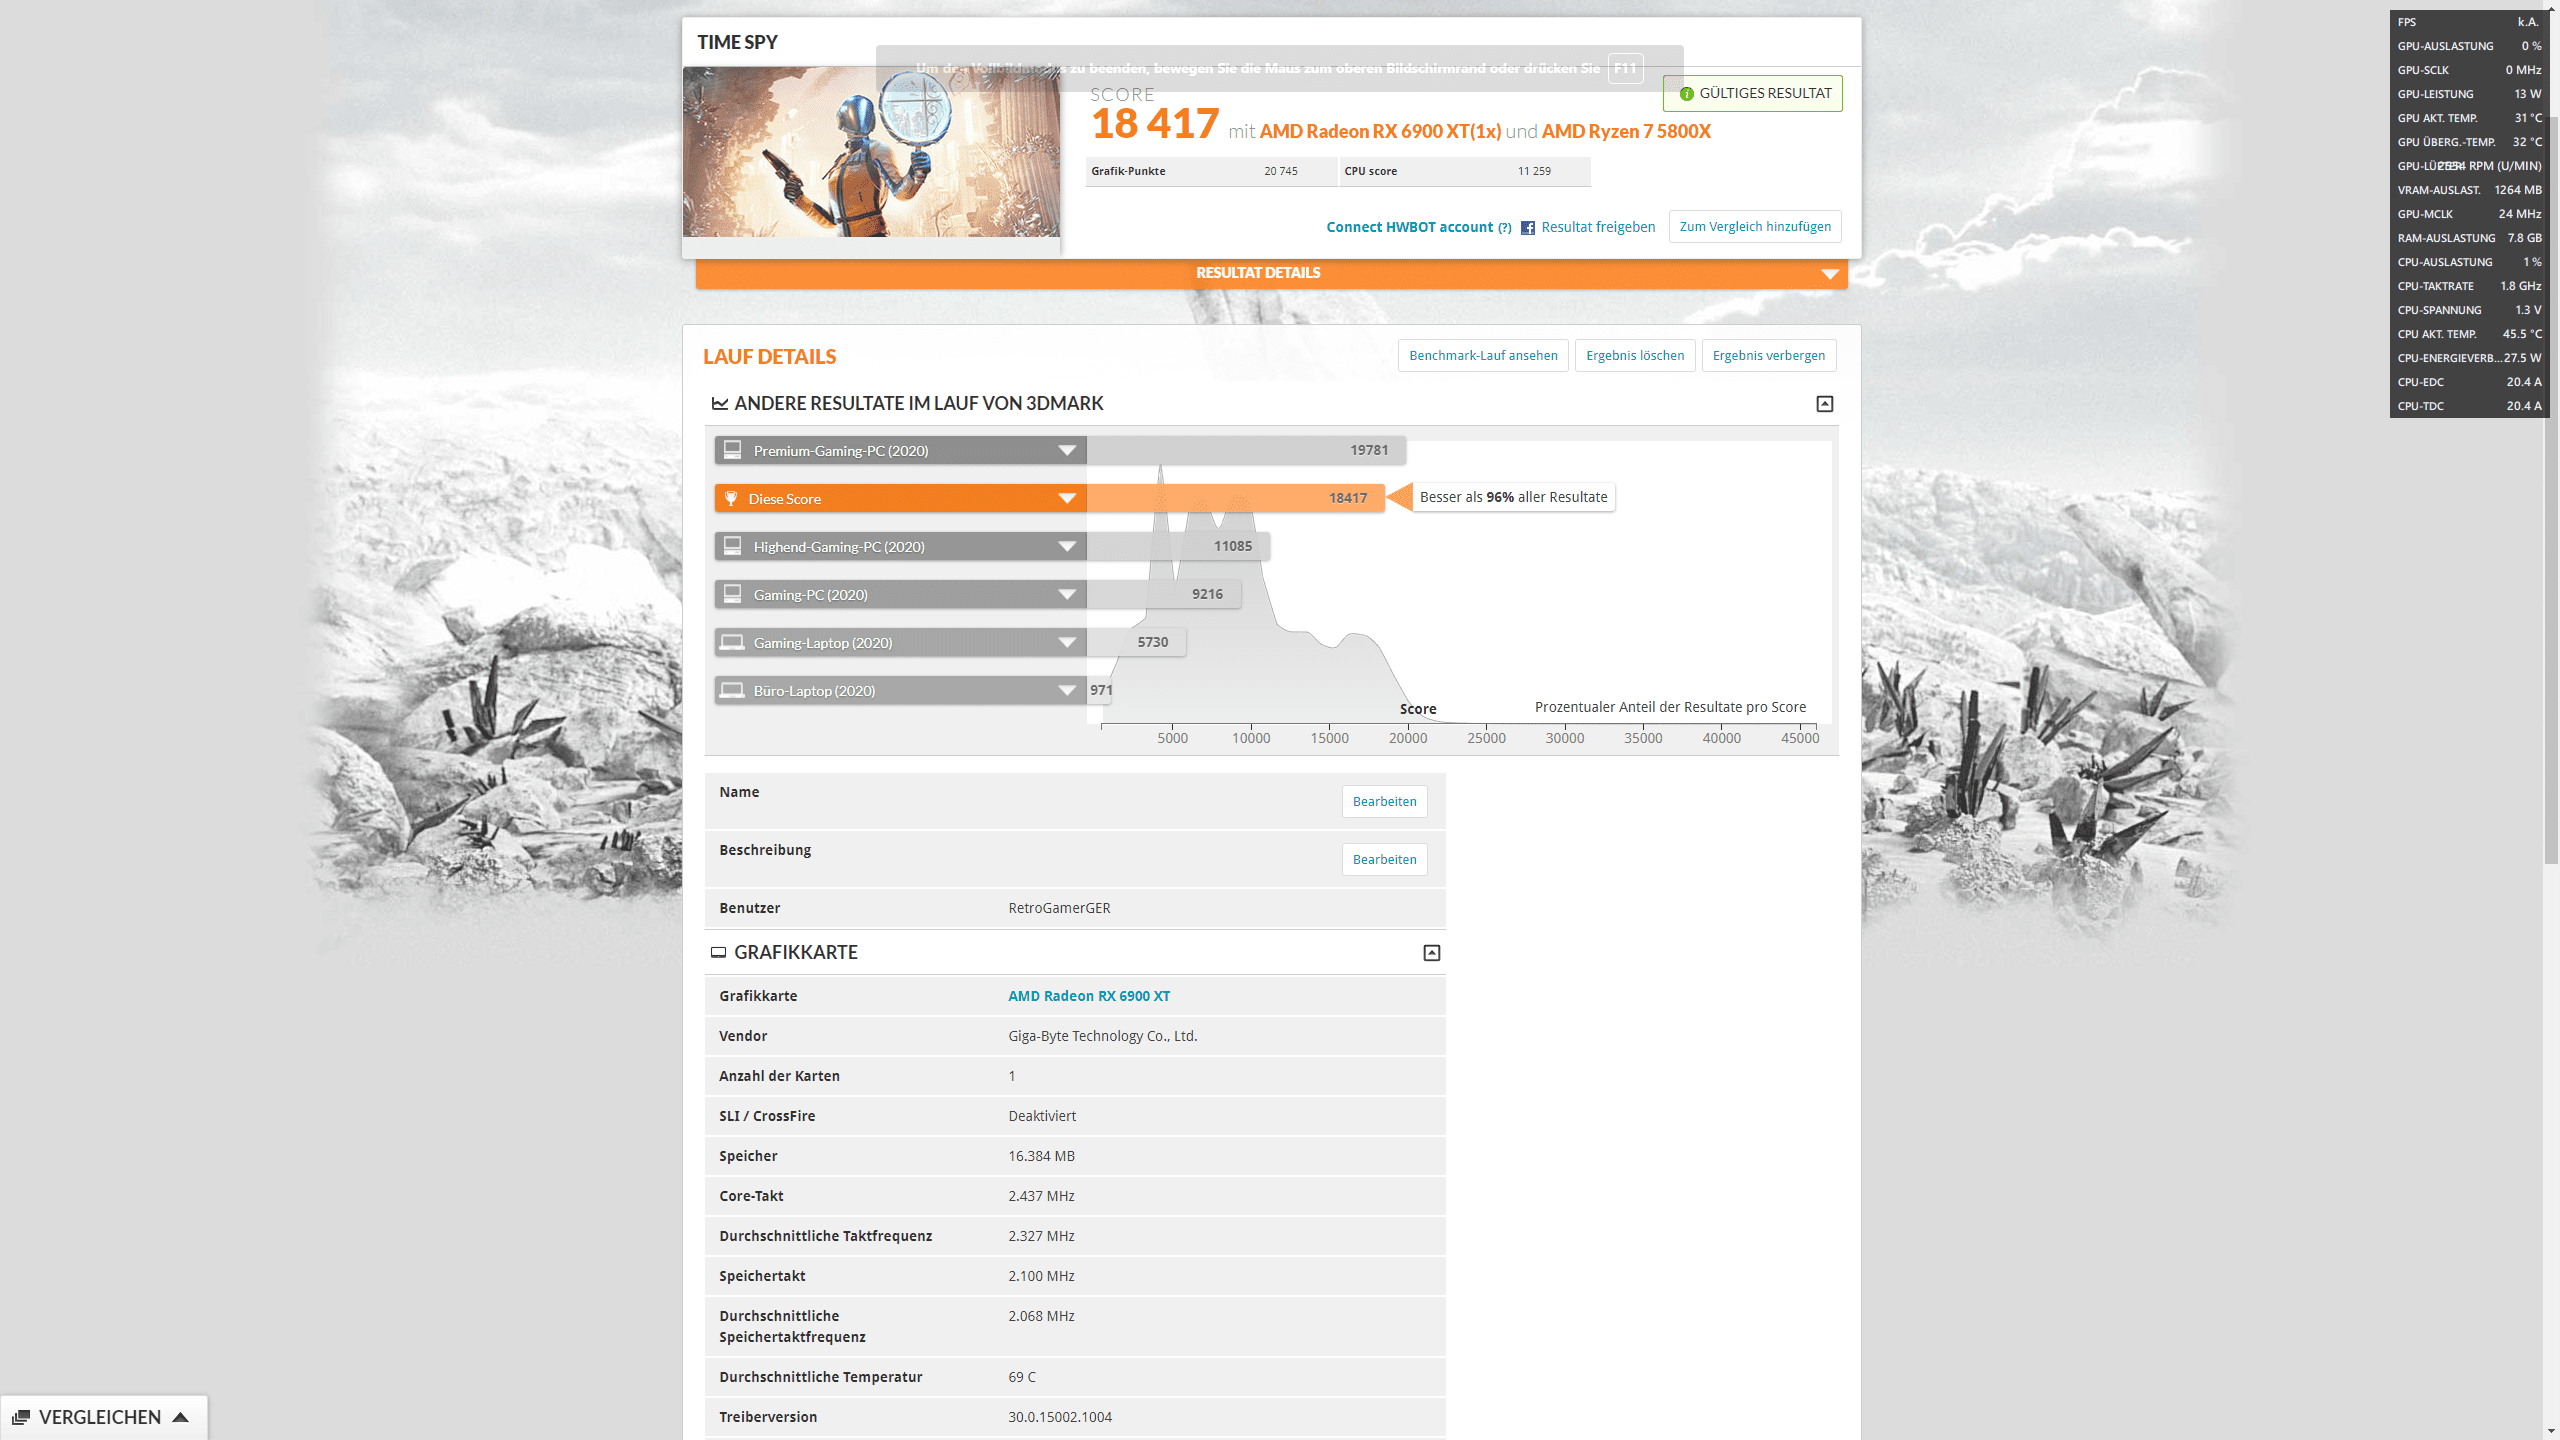Click the Benchmark-Lauf ansehen button
2560x1440 pixels.
[1483, 356]
